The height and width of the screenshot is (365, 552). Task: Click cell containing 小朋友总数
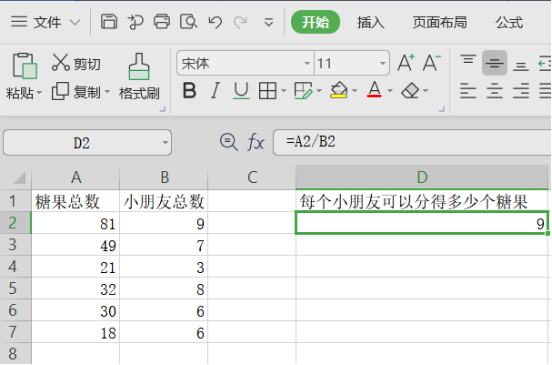point(164,201)
